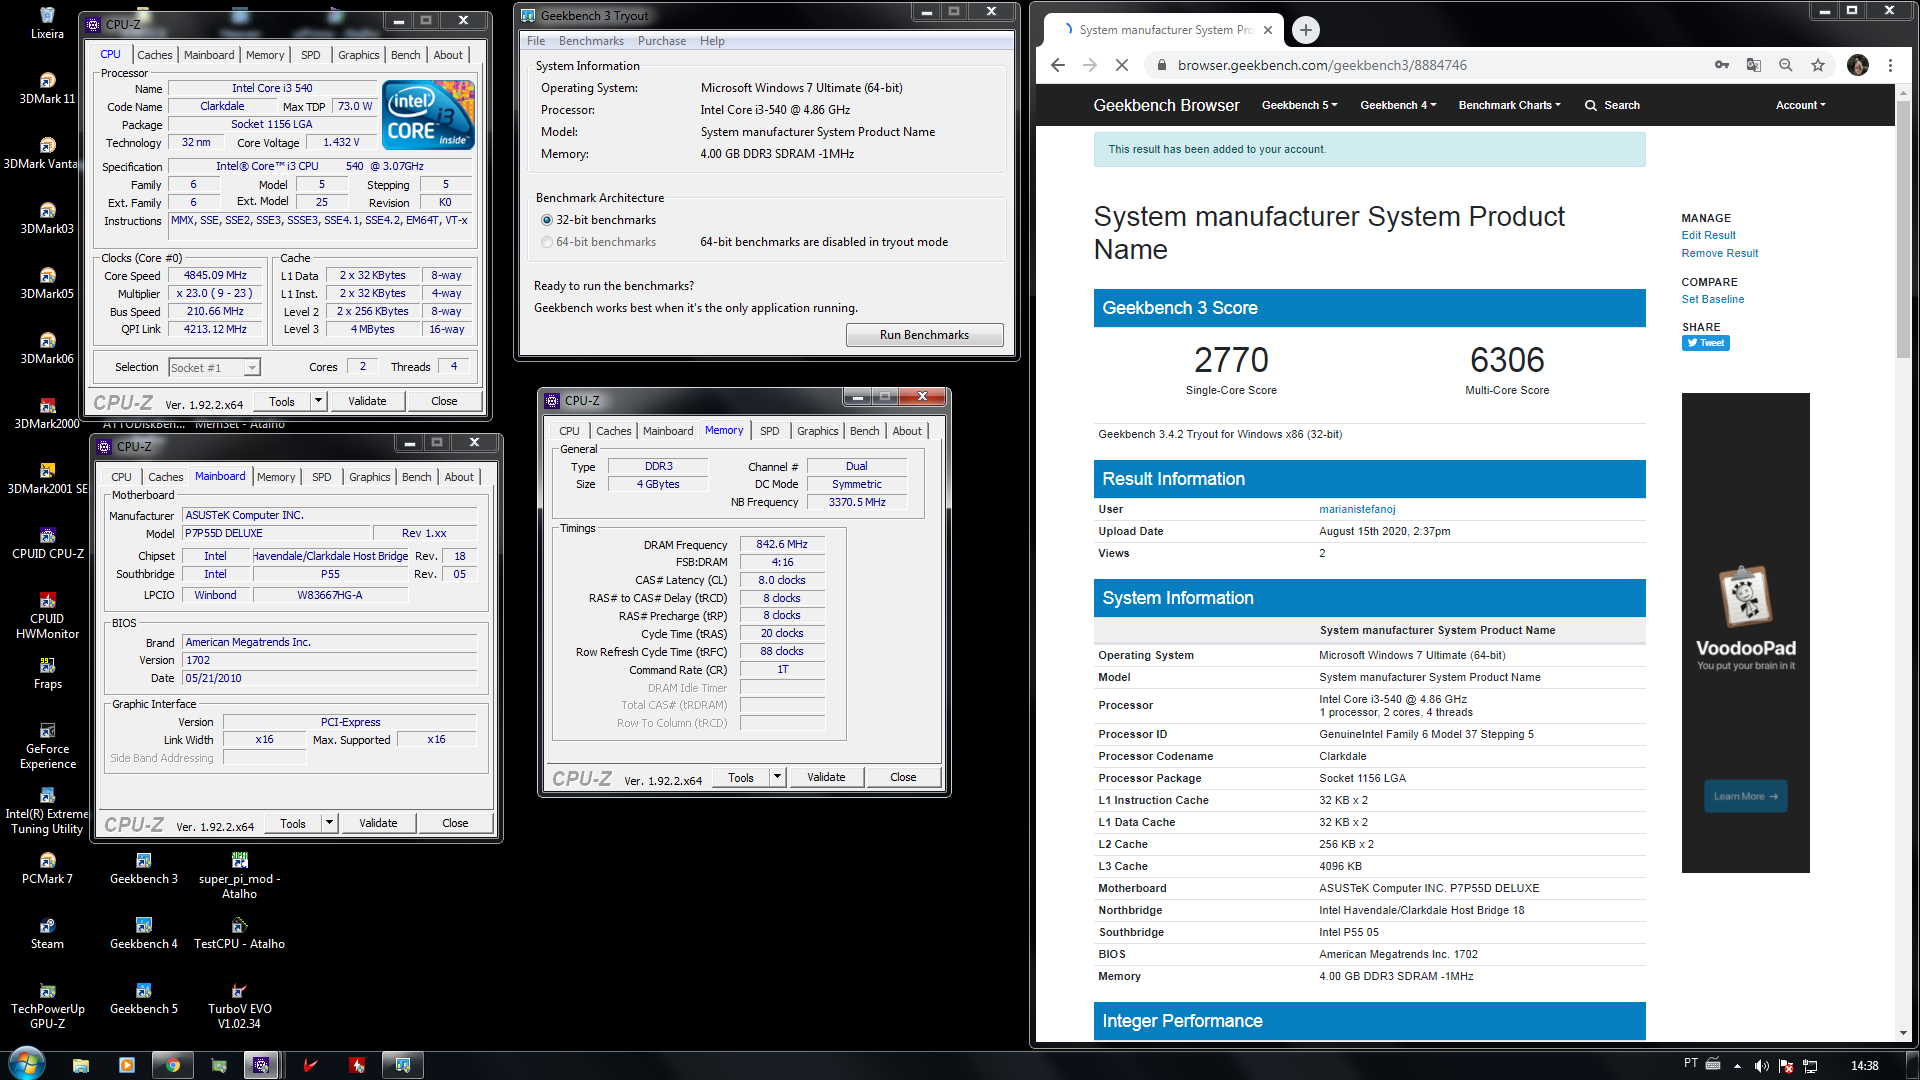Open the Geekbench 3 desktop shortcut
The height and width of the screenshot is (1080, 1920).
pyautogui.click(x=143, y=868)
